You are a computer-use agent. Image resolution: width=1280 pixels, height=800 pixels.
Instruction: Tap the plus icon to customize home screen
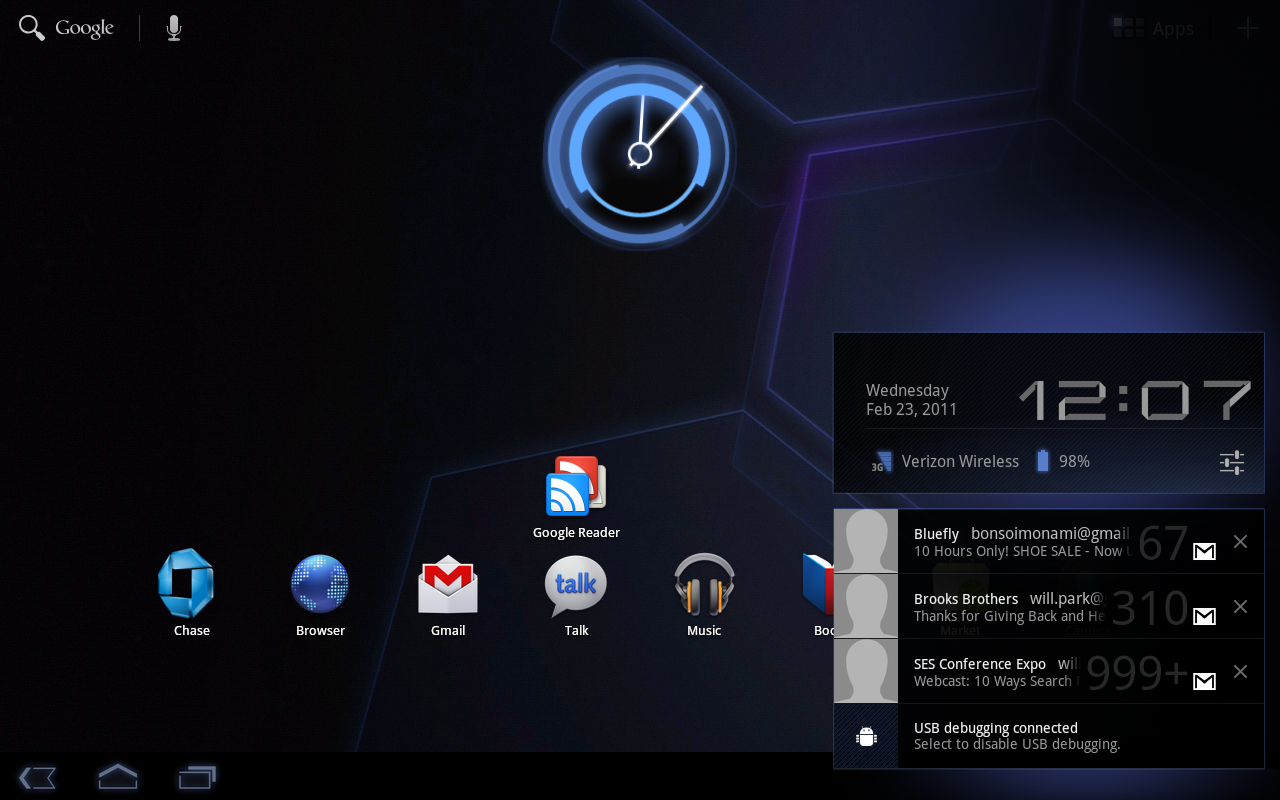click(x=1248, y=28)
